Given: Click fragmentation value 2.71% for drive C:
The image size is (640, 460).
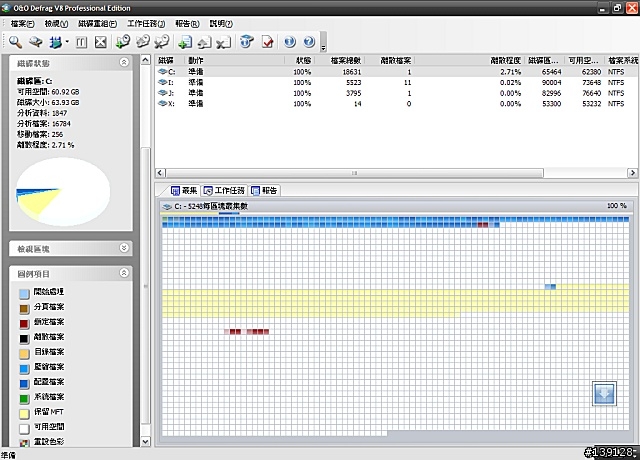Looking at the screenshot, I should click(x=510, y=72).
